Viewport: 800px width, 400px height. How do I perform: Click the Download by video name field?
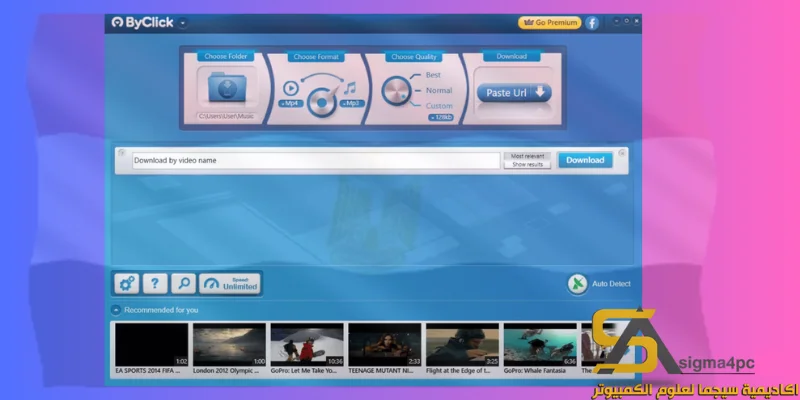316,160
